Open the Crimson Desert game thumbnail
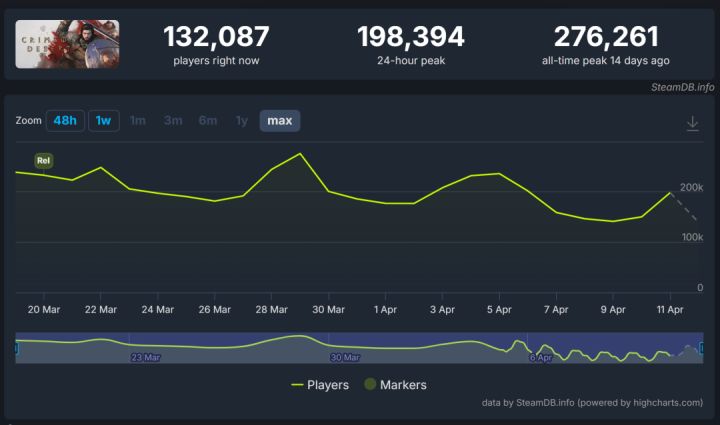Image resolution: width=720 pixels, height=425 pixels. 68,44
